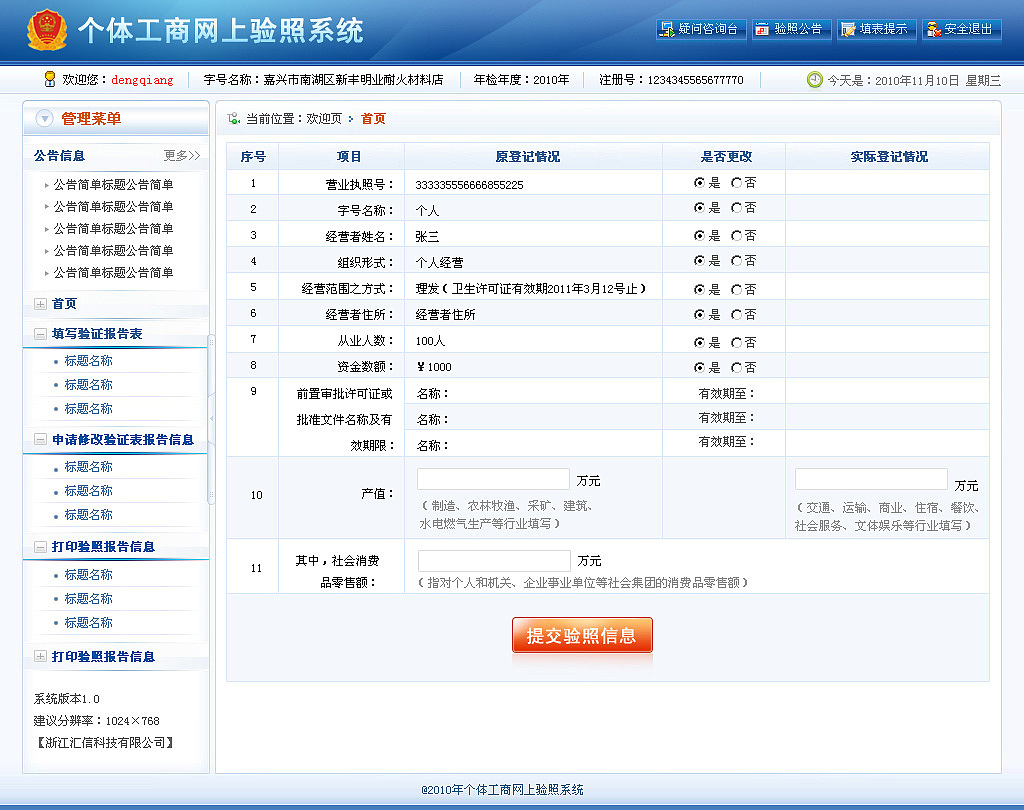
Task: Collapse the 填写验证报告表 section minus icon
Action: click(40, 334)
